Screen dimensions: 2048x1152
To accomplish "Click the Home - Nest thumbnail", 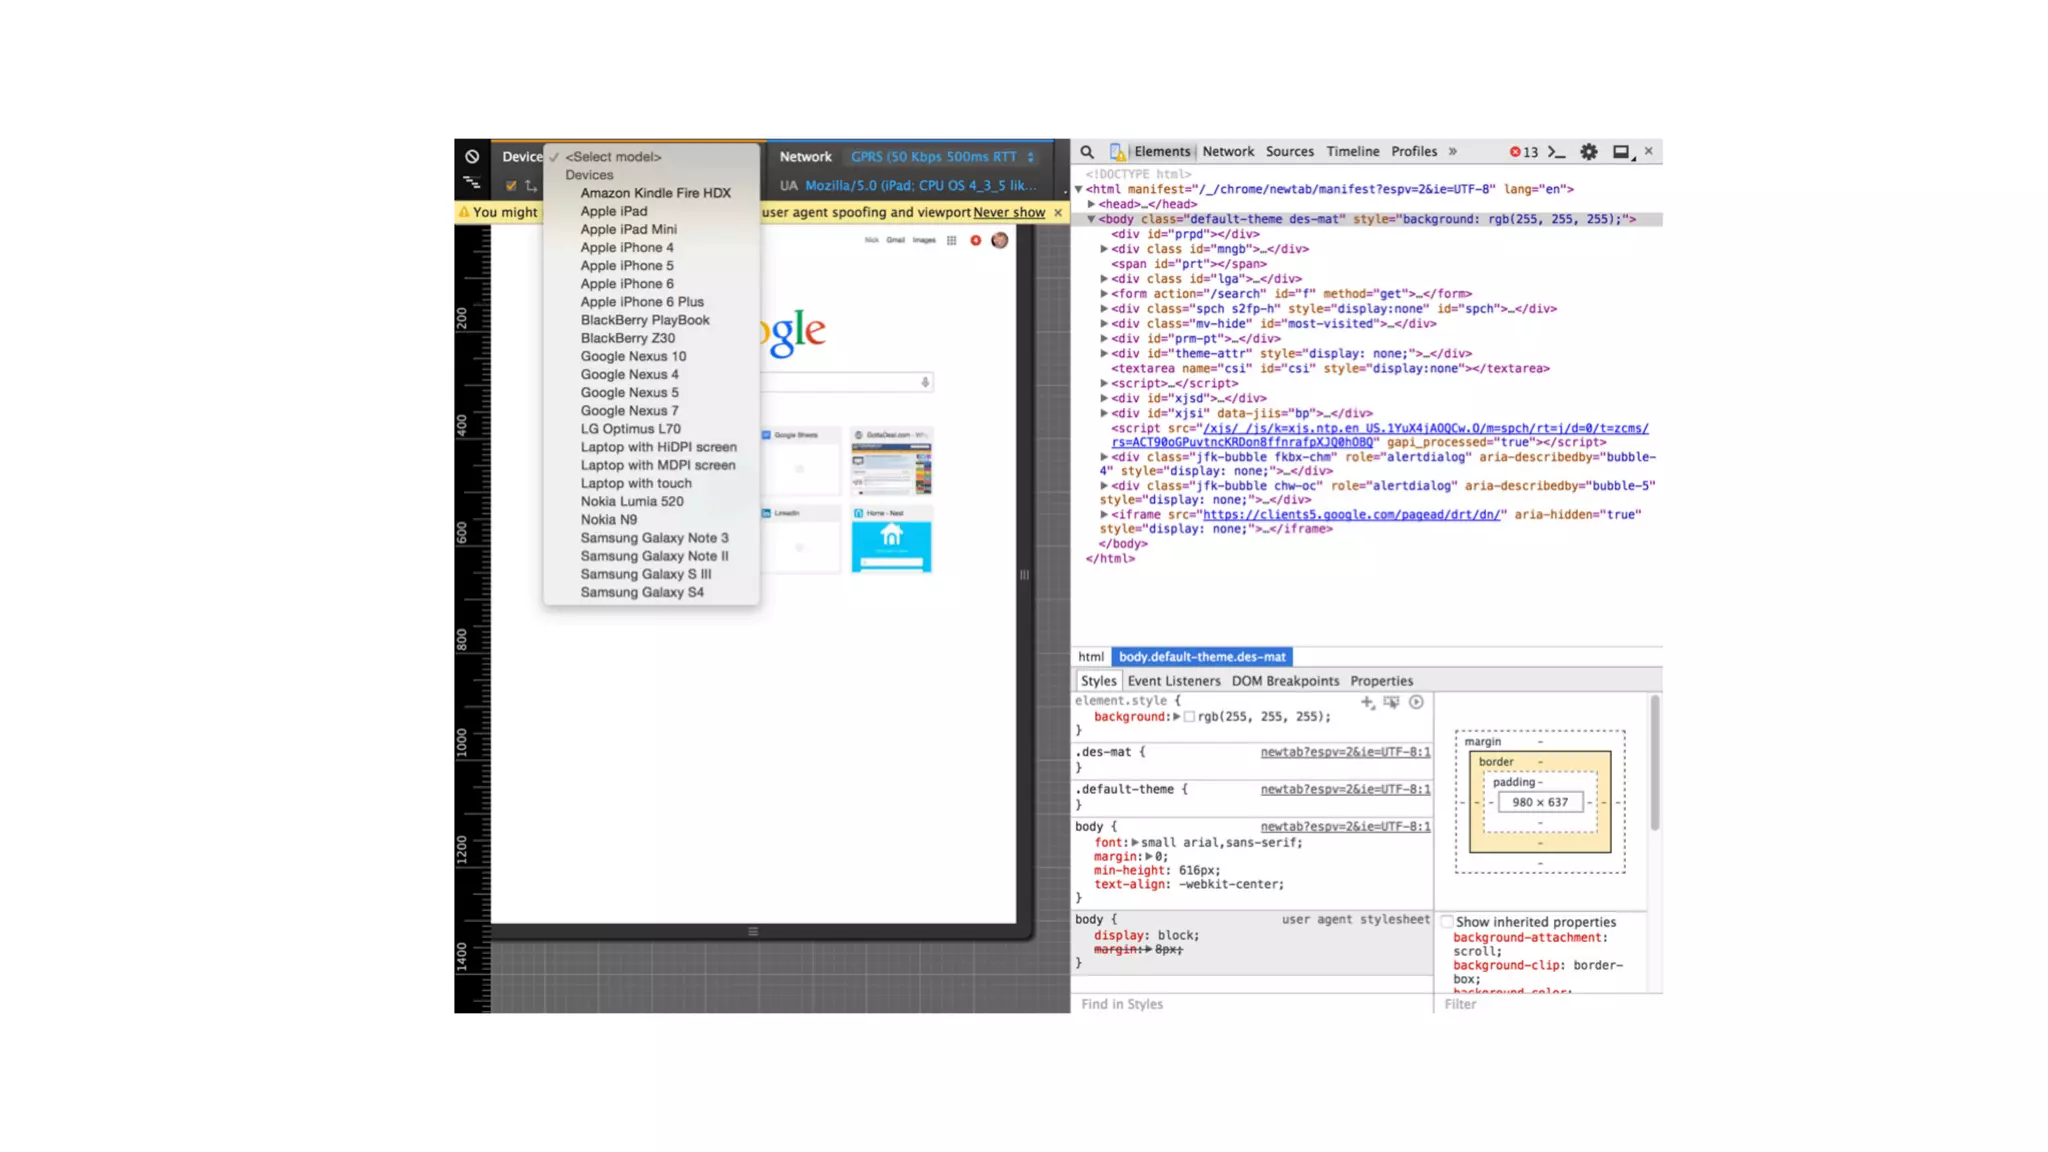I will pos(891,540).
